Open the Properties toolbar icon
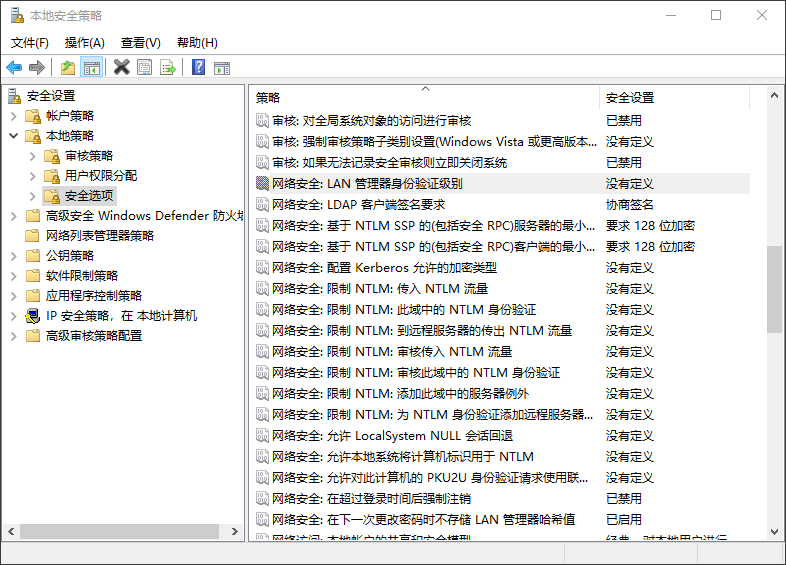786x565 pixels. [144, 67]
